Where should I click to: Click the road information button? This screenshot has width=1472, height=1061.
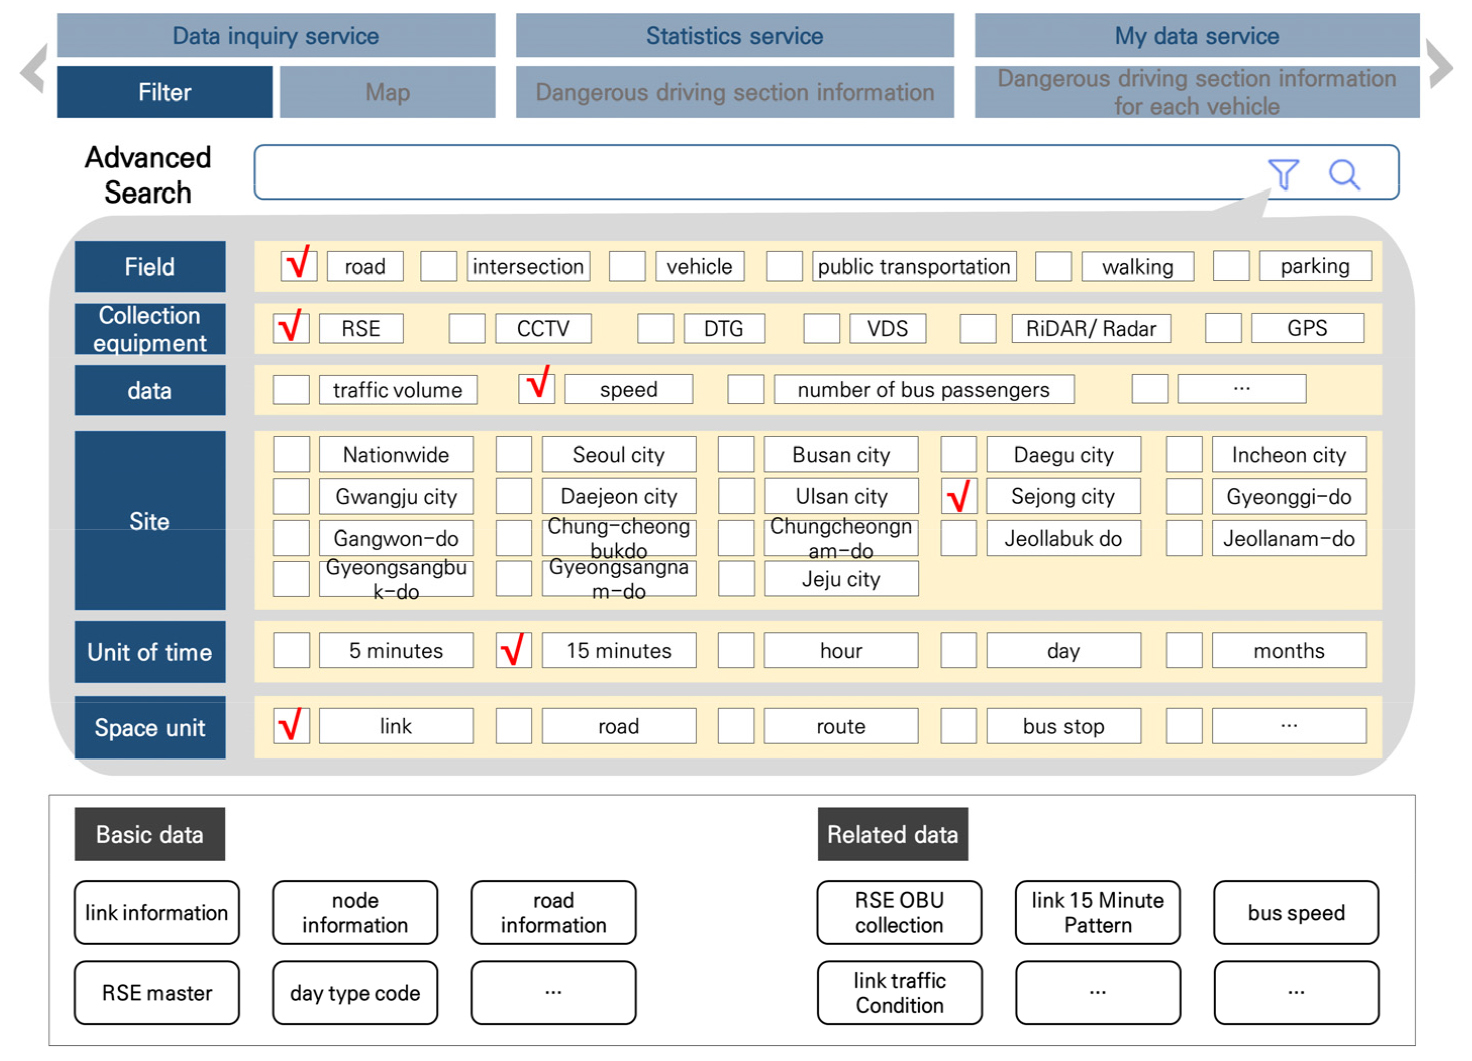(553, 912)
